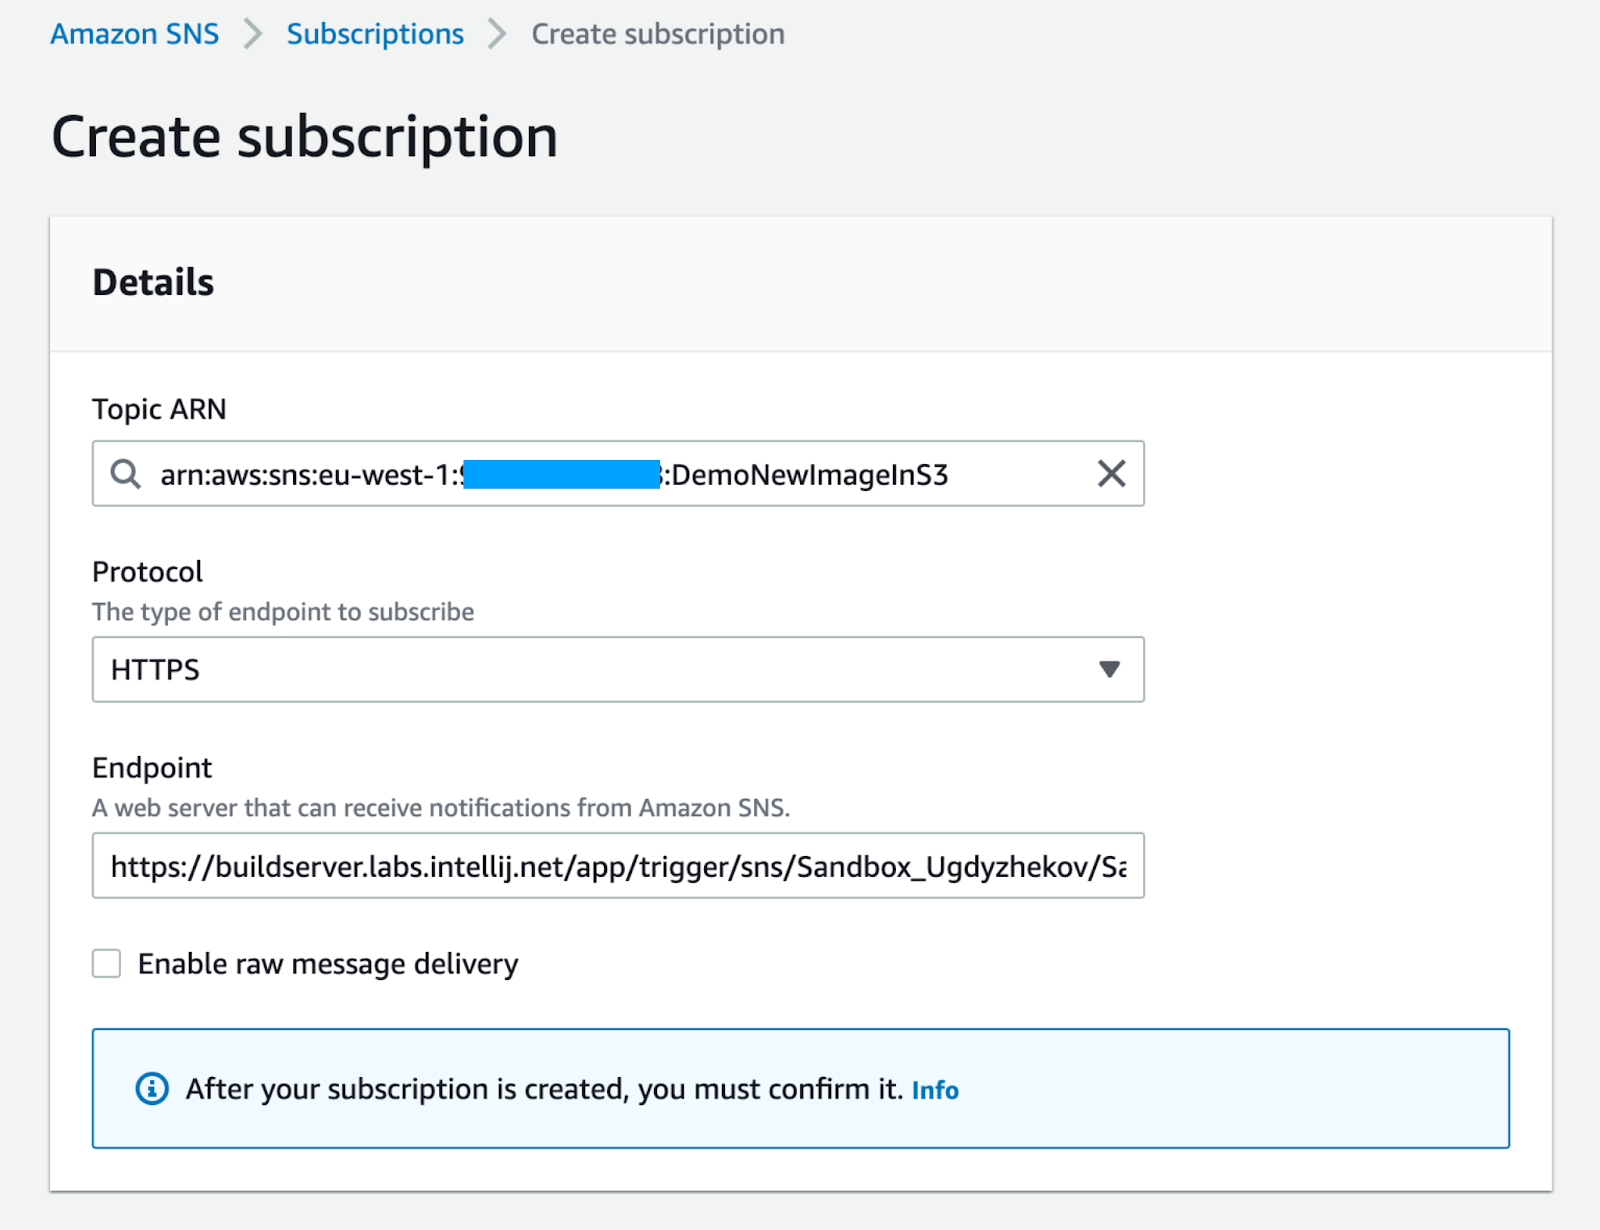Clear the Topic ARN field with X icon
The width and height of the screenshot is (1600, 1230).
pos(1111,474)
